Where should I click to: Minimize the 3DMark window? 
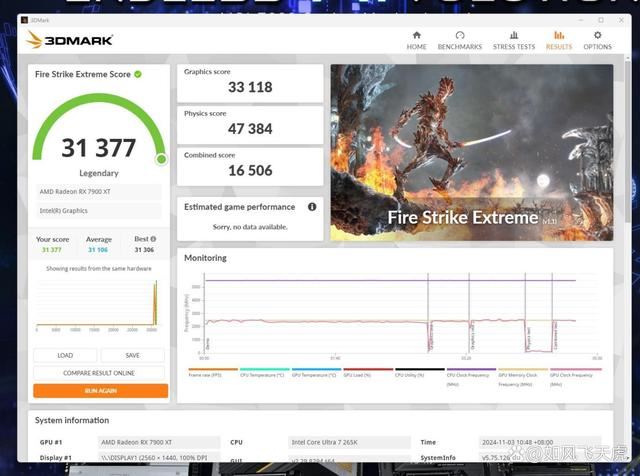[580, 20]
